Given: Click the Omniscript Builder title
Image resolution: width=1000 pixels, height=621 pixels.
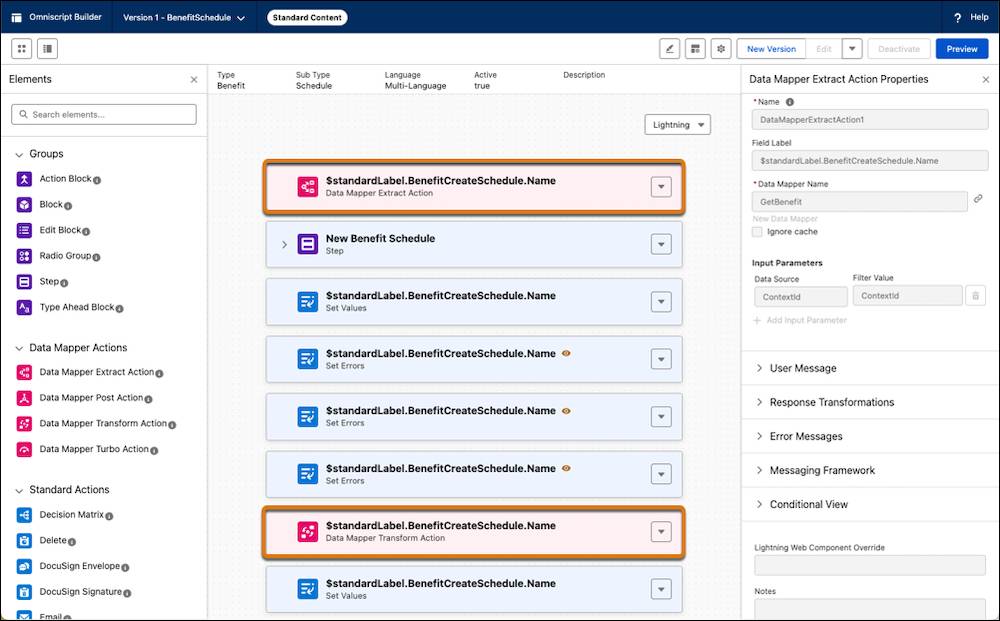Looking at the screenshot, I should [65, 17].
